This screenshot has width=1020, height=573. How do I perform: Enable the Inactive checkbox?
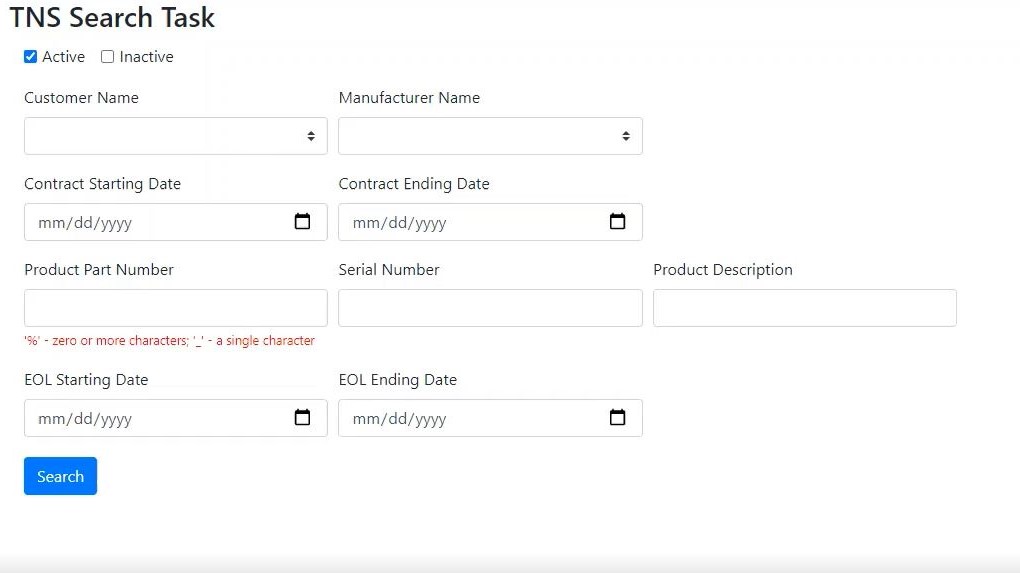pos(108,57)
